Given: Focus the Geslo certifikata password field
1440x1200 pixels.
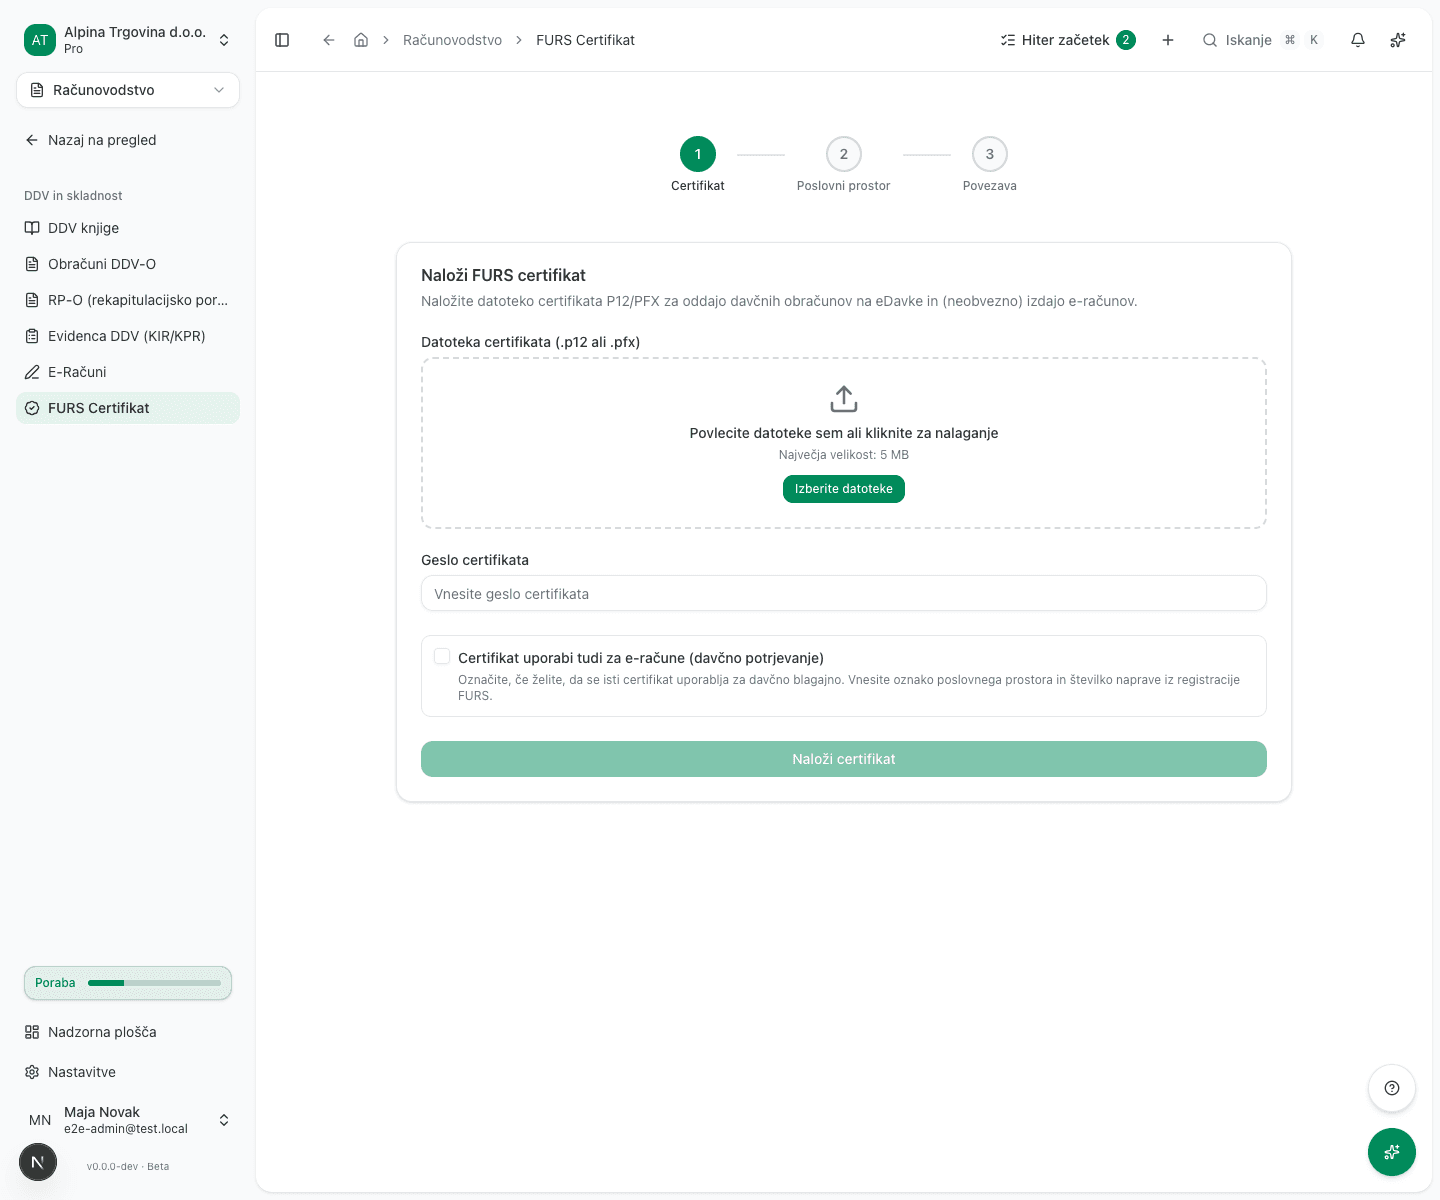Looking at the screenshot, I should (844, 593).
